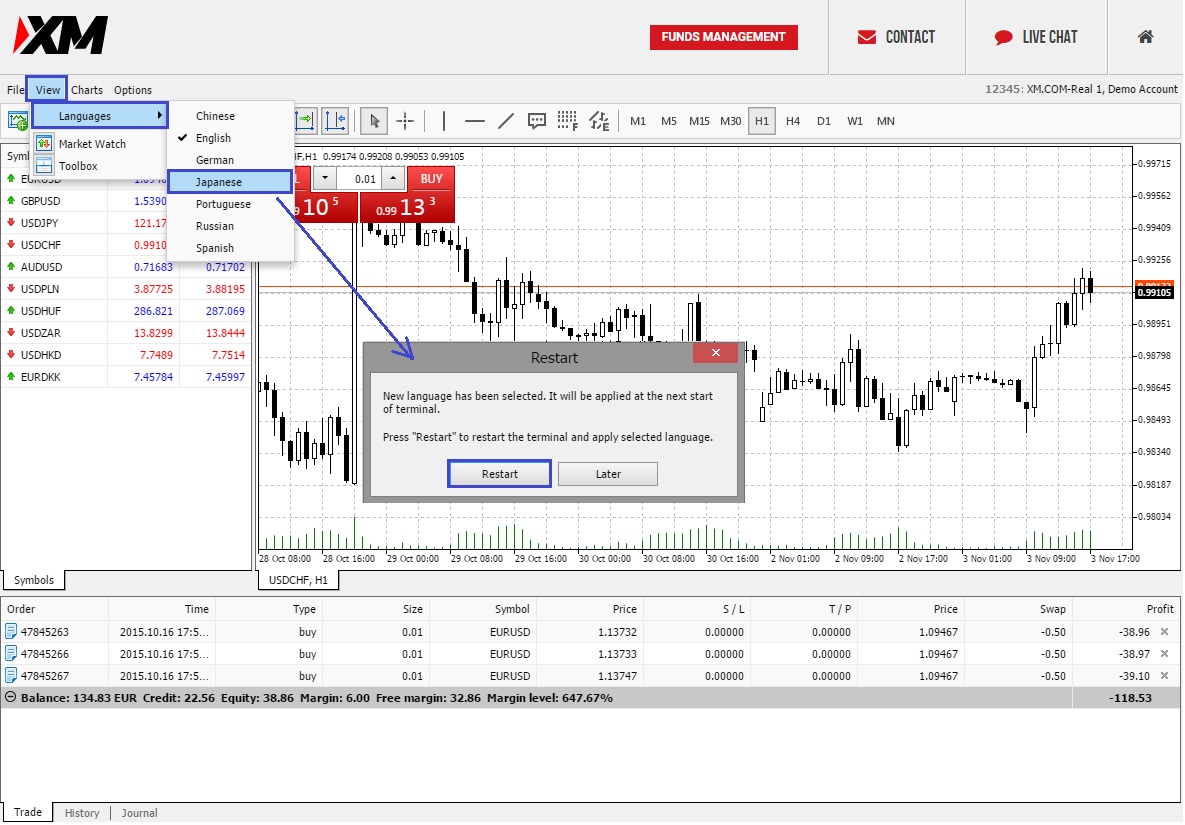The image size is (1185, 825).
Task: Select the equidistant channel tool
Action: [599, 121]
